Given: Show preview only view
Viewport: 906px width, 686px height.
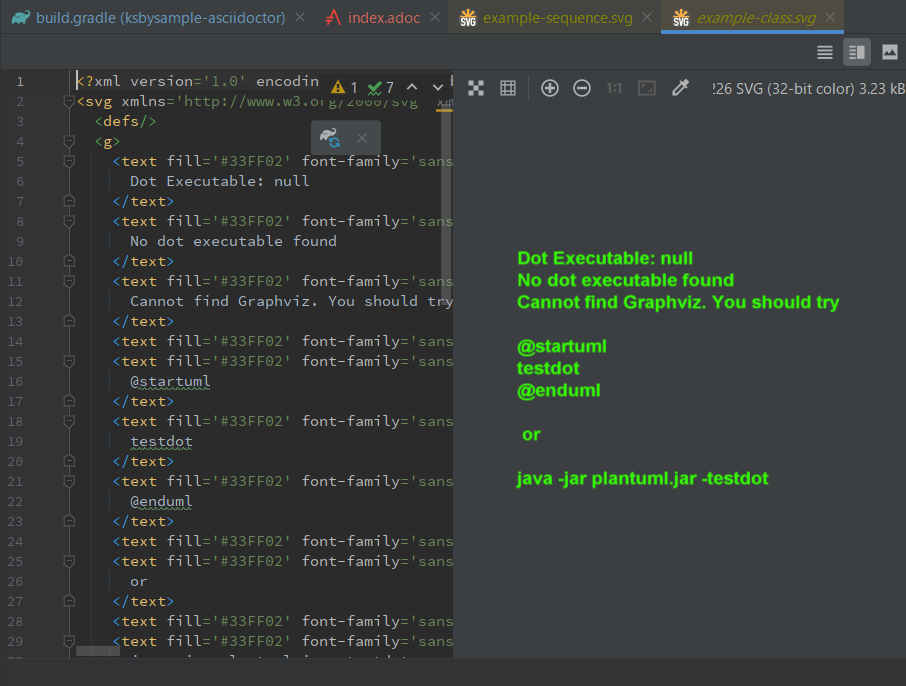Looking at the screenshot, I should pos(890,53).
